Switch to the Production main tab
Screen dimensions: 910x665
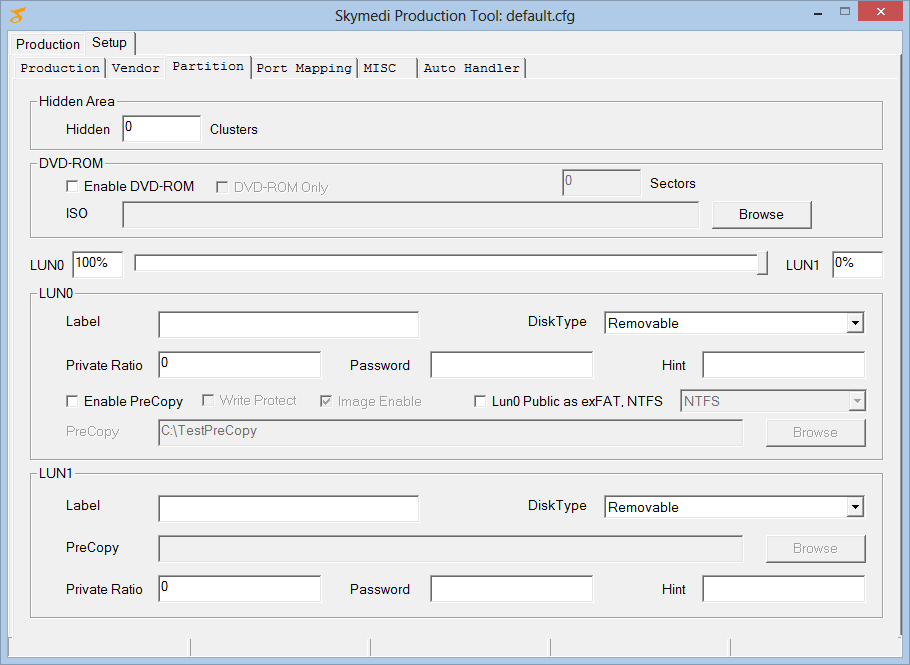tap(48, 44)
